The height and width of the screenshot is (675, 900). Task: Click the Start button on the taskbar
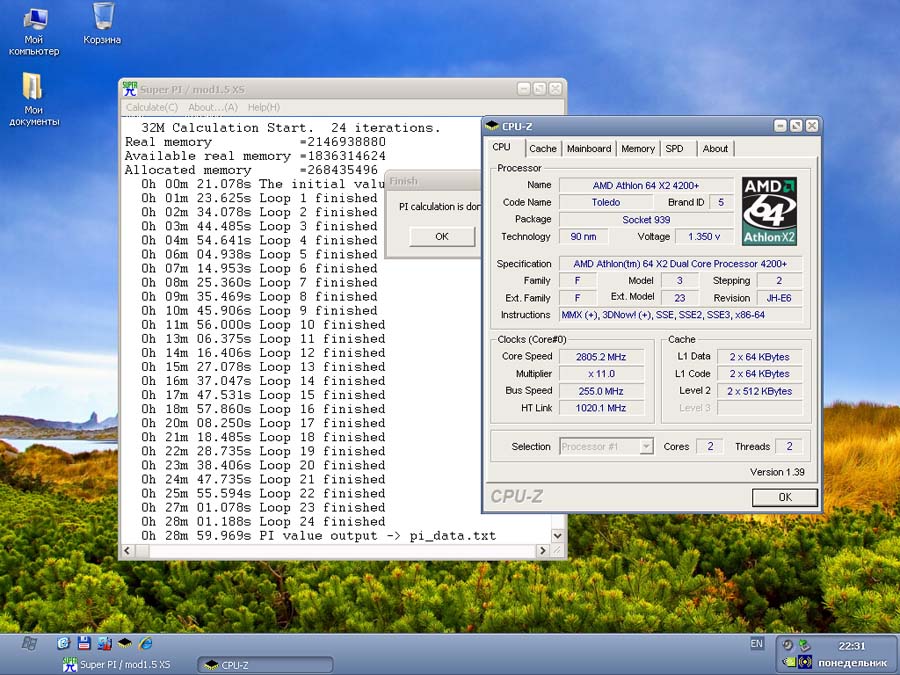click(x=29, y=643)
